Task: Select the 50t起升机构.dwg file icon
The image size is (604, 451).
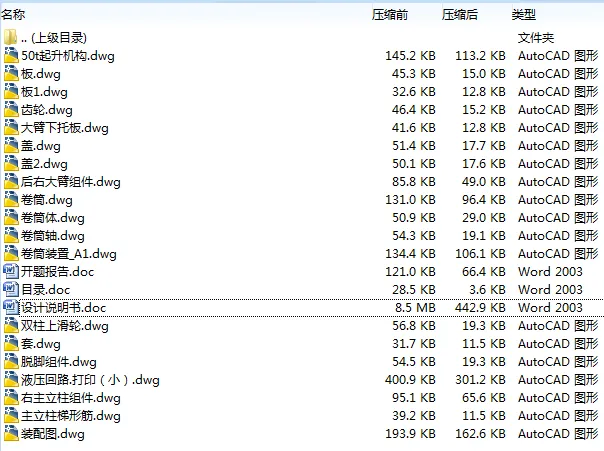Action: coord(11,55)
